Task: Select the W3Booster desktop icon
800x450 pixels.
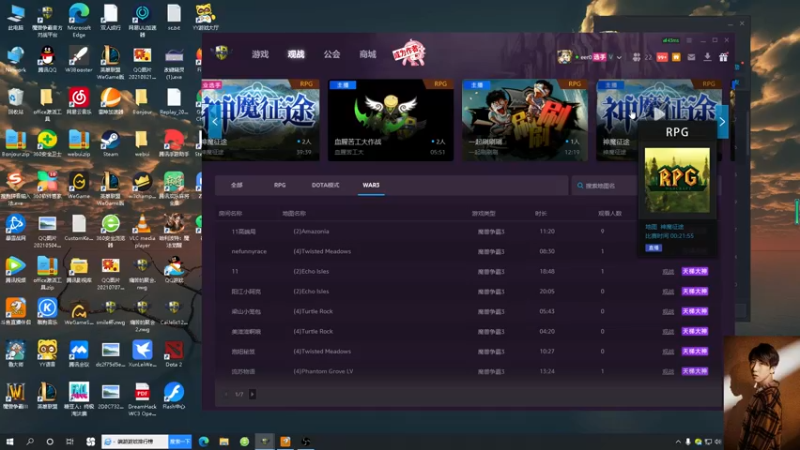Action: tap(79, 59)
